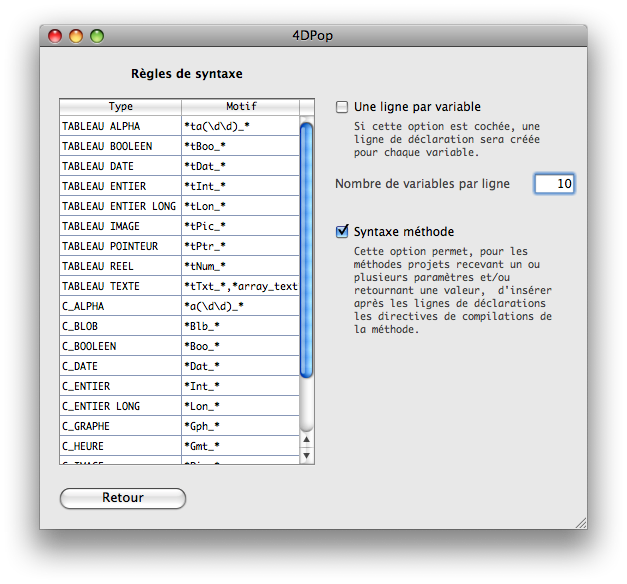Select the TABLEAU POINTEUR type cell
Image resolution: width=627 pixels, height=584 pixels.
coord(120,246)
